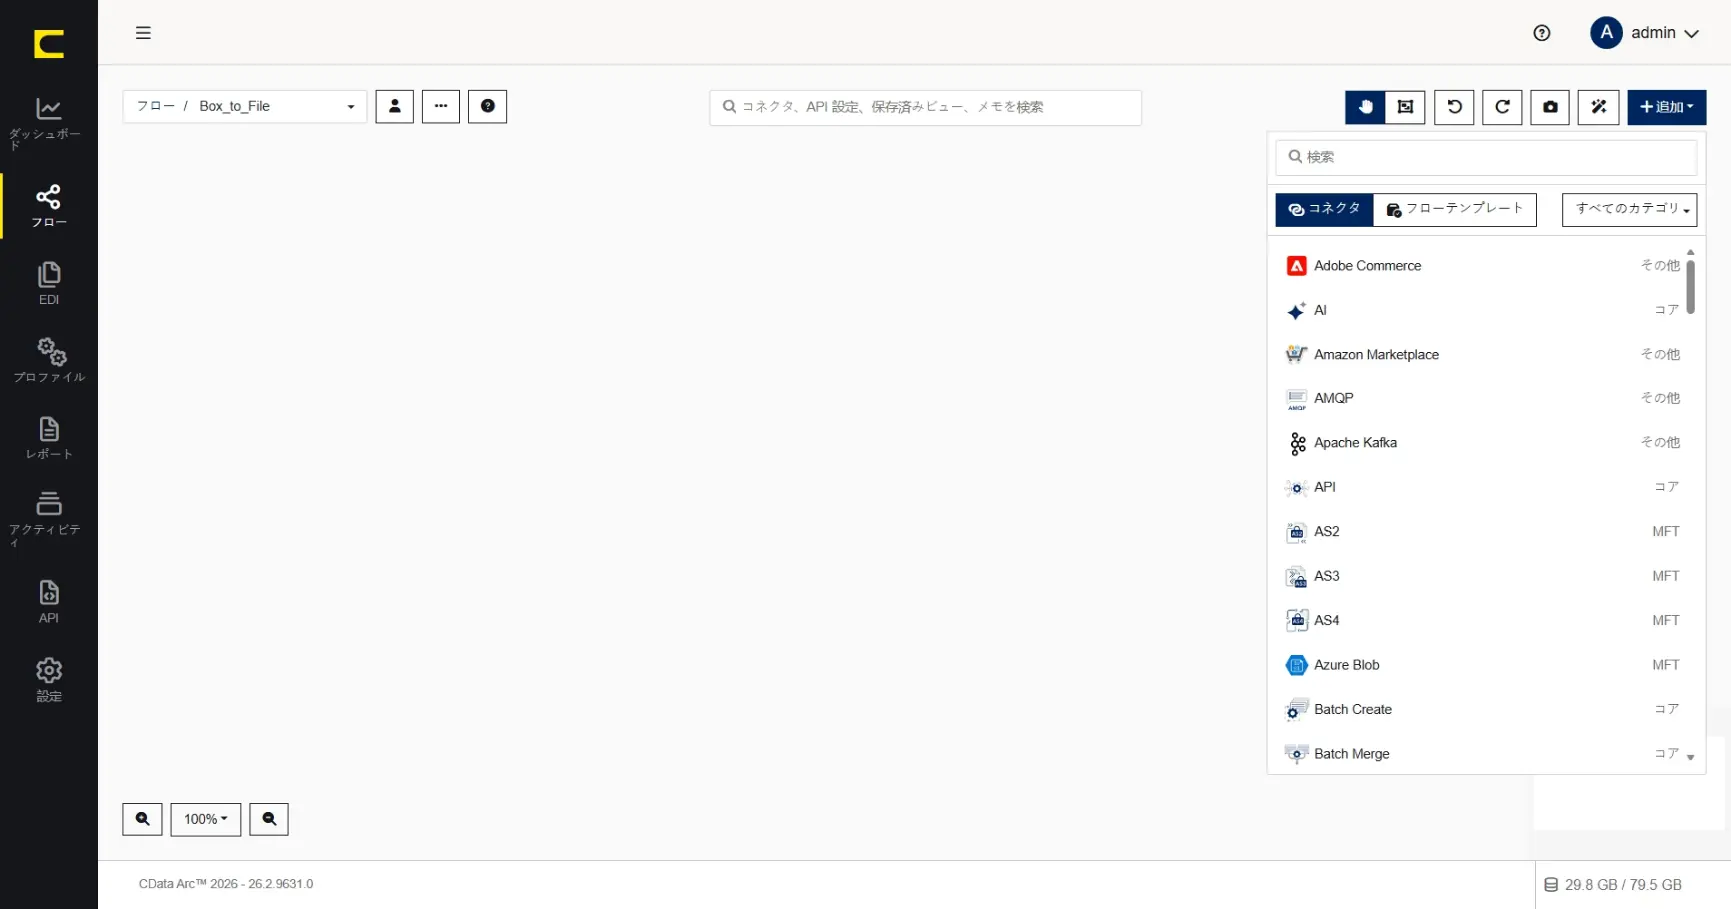This screenshot has height=909, width=1731.
Task: Select the AS3 connector
Action: (x=1482, y=576)
